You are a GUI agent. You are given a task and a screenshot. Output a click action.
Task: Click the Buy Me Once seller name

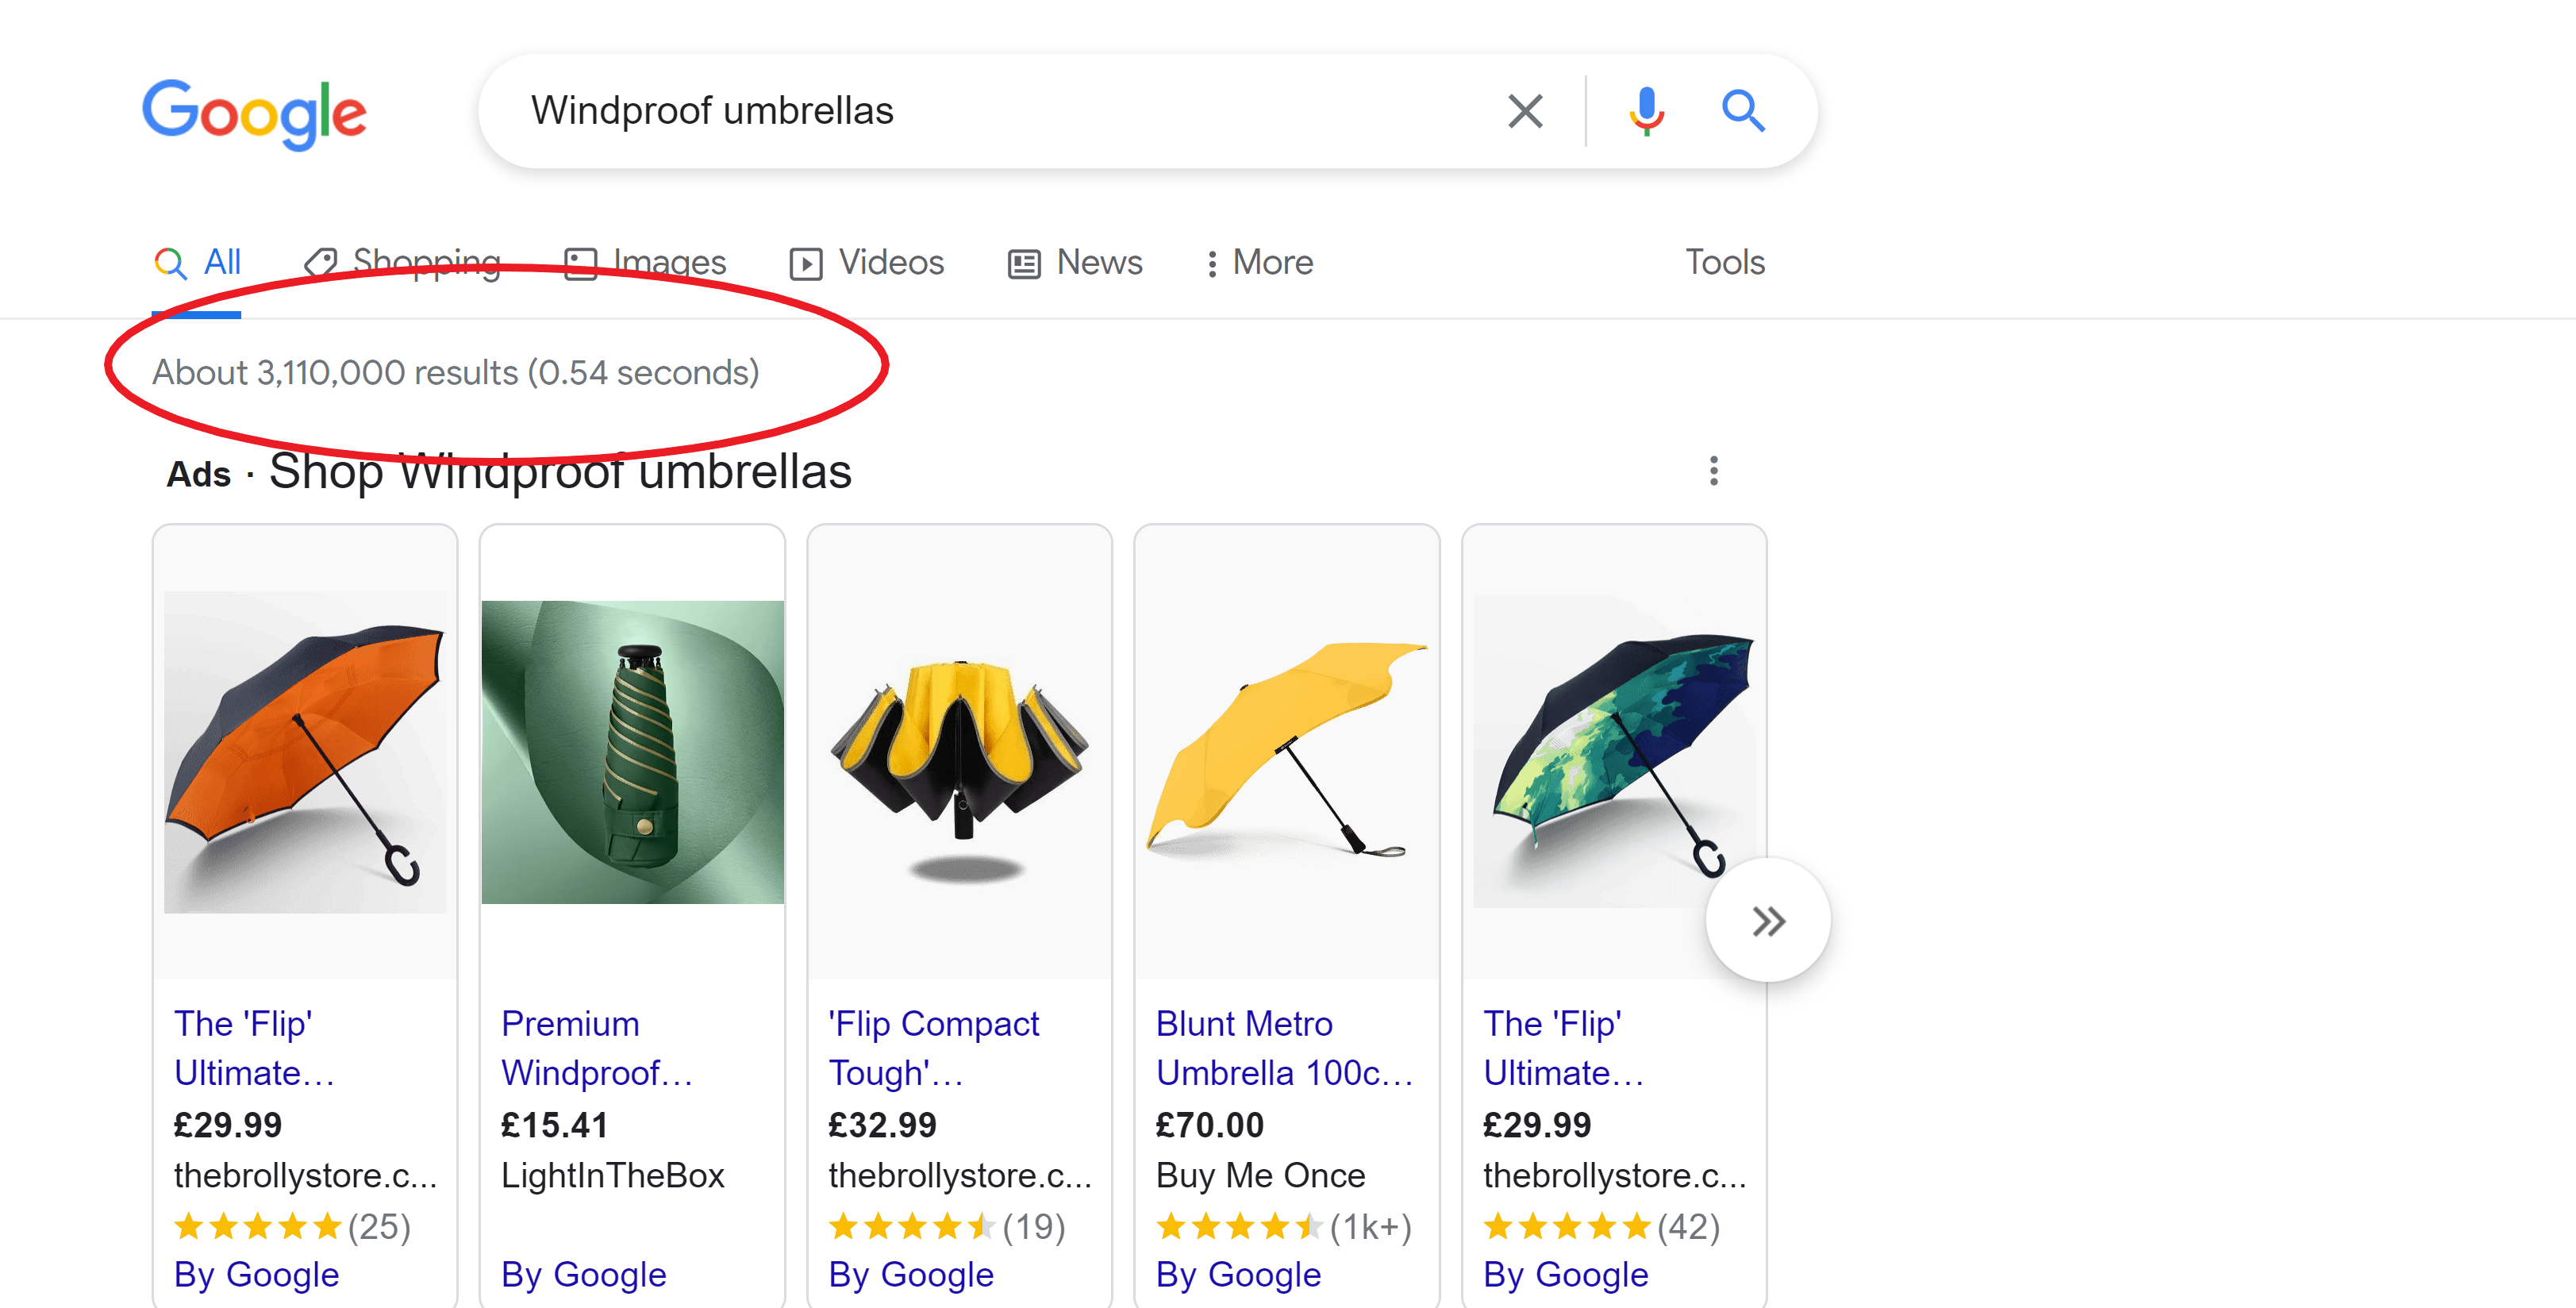(x=1260, y=1176)
